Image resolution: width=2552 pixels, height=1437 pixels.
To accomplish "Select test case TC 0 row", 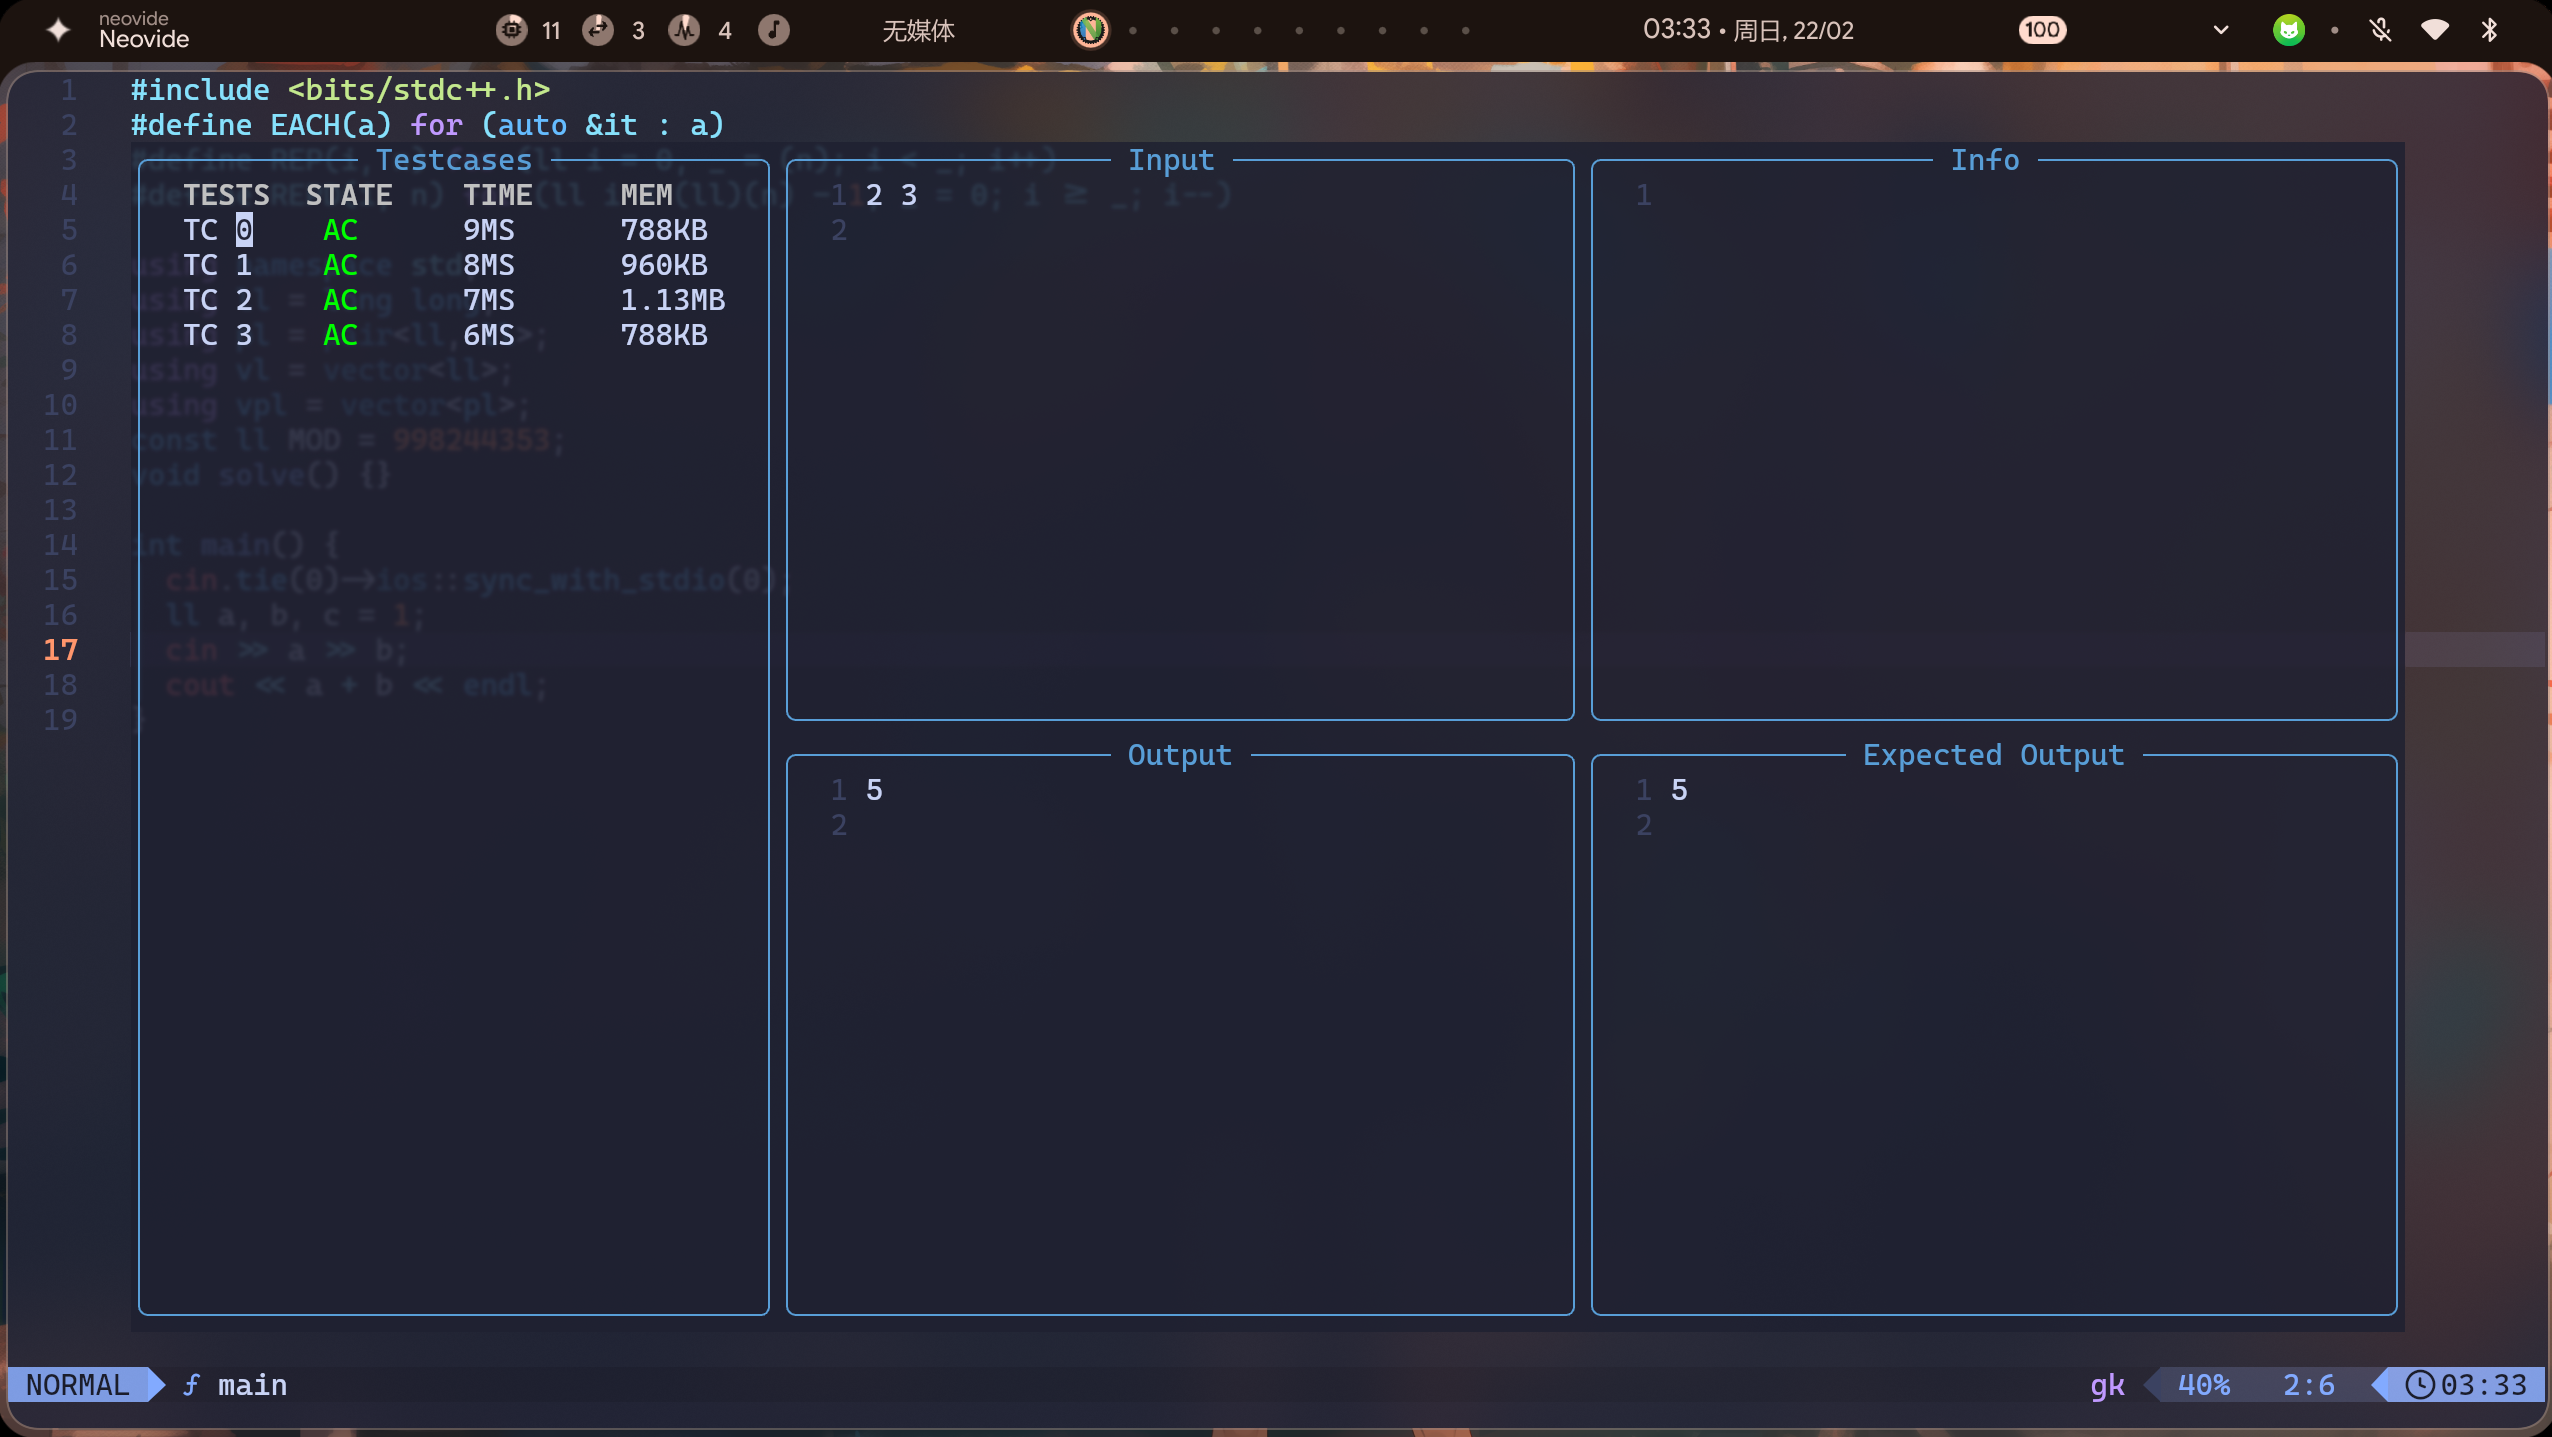I will point(454,230).
